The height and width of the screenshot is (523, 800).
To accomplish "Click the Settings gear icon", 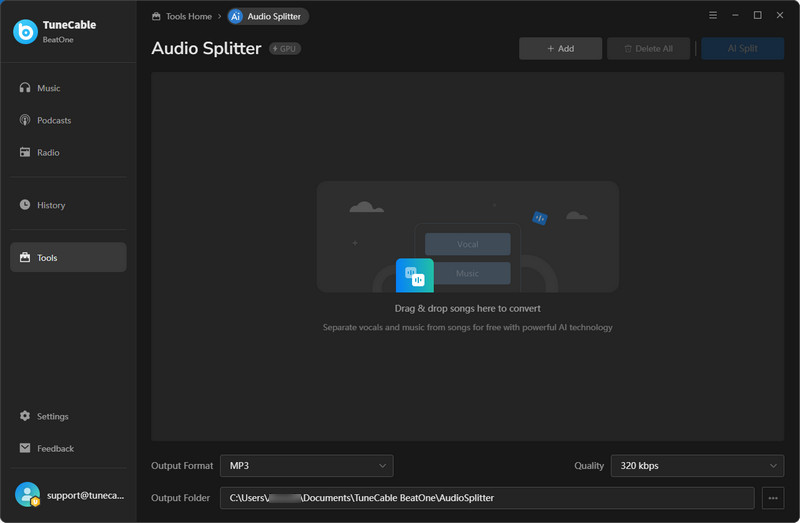I will coord(24,416).
